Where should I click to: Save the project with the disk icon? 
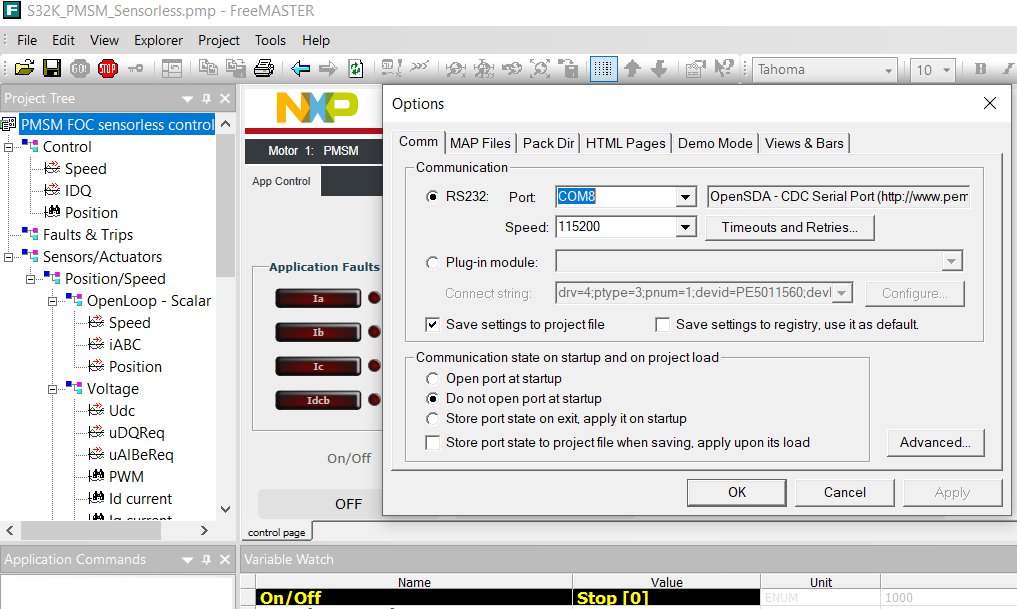[x=52, y=69]
